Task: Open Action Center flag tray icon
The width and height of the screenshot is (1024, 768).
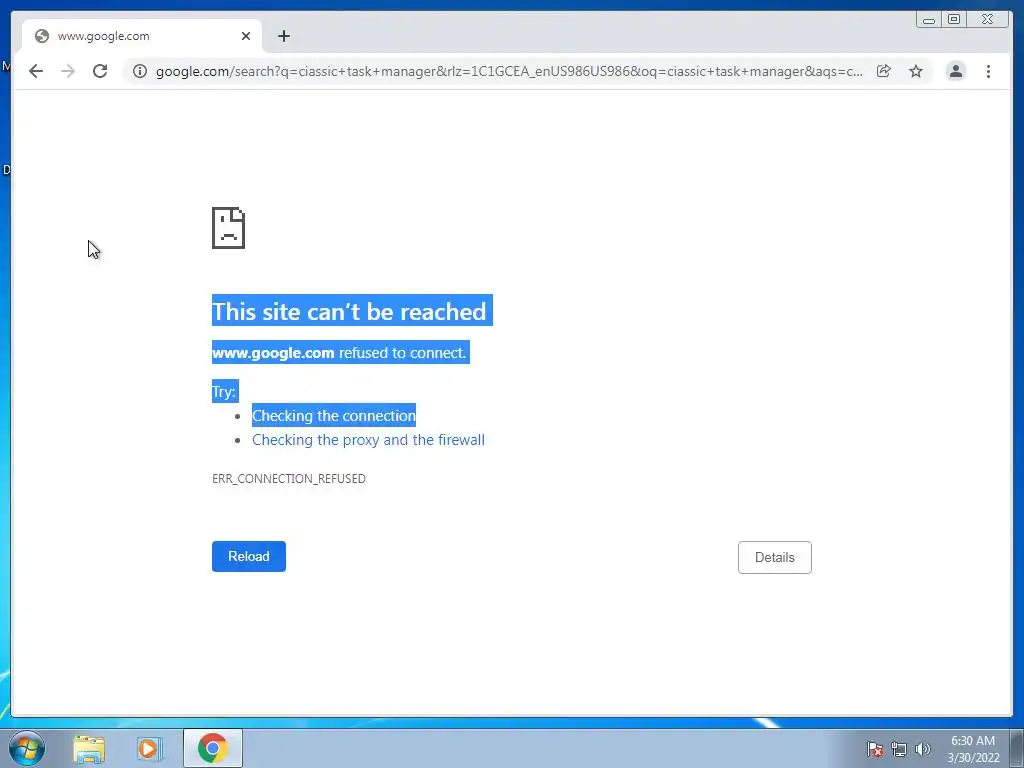Action: tap(875, 749)
